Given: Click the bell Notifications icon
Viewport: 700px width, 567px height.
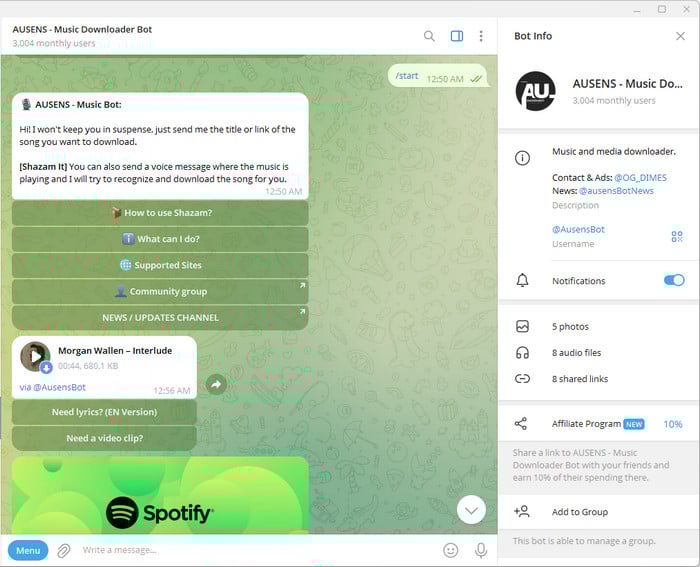Looking at the screenshot, I should [x=522, y=280].
